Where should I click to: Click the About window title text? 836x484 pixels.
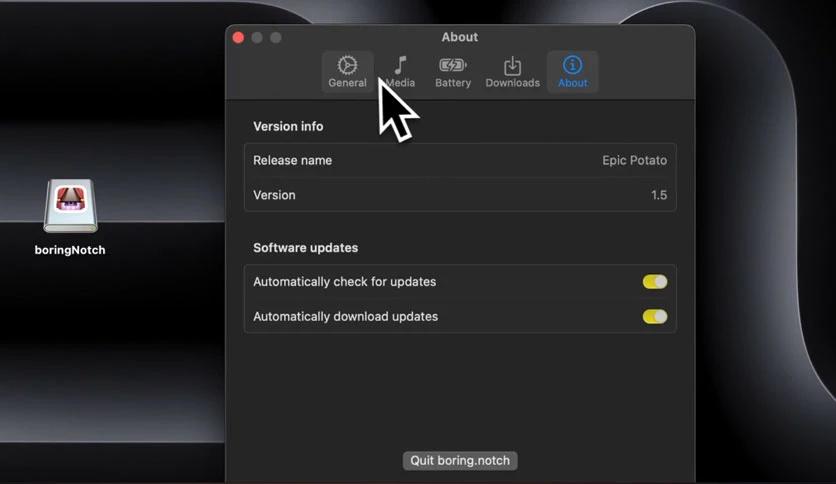point(460,37)
